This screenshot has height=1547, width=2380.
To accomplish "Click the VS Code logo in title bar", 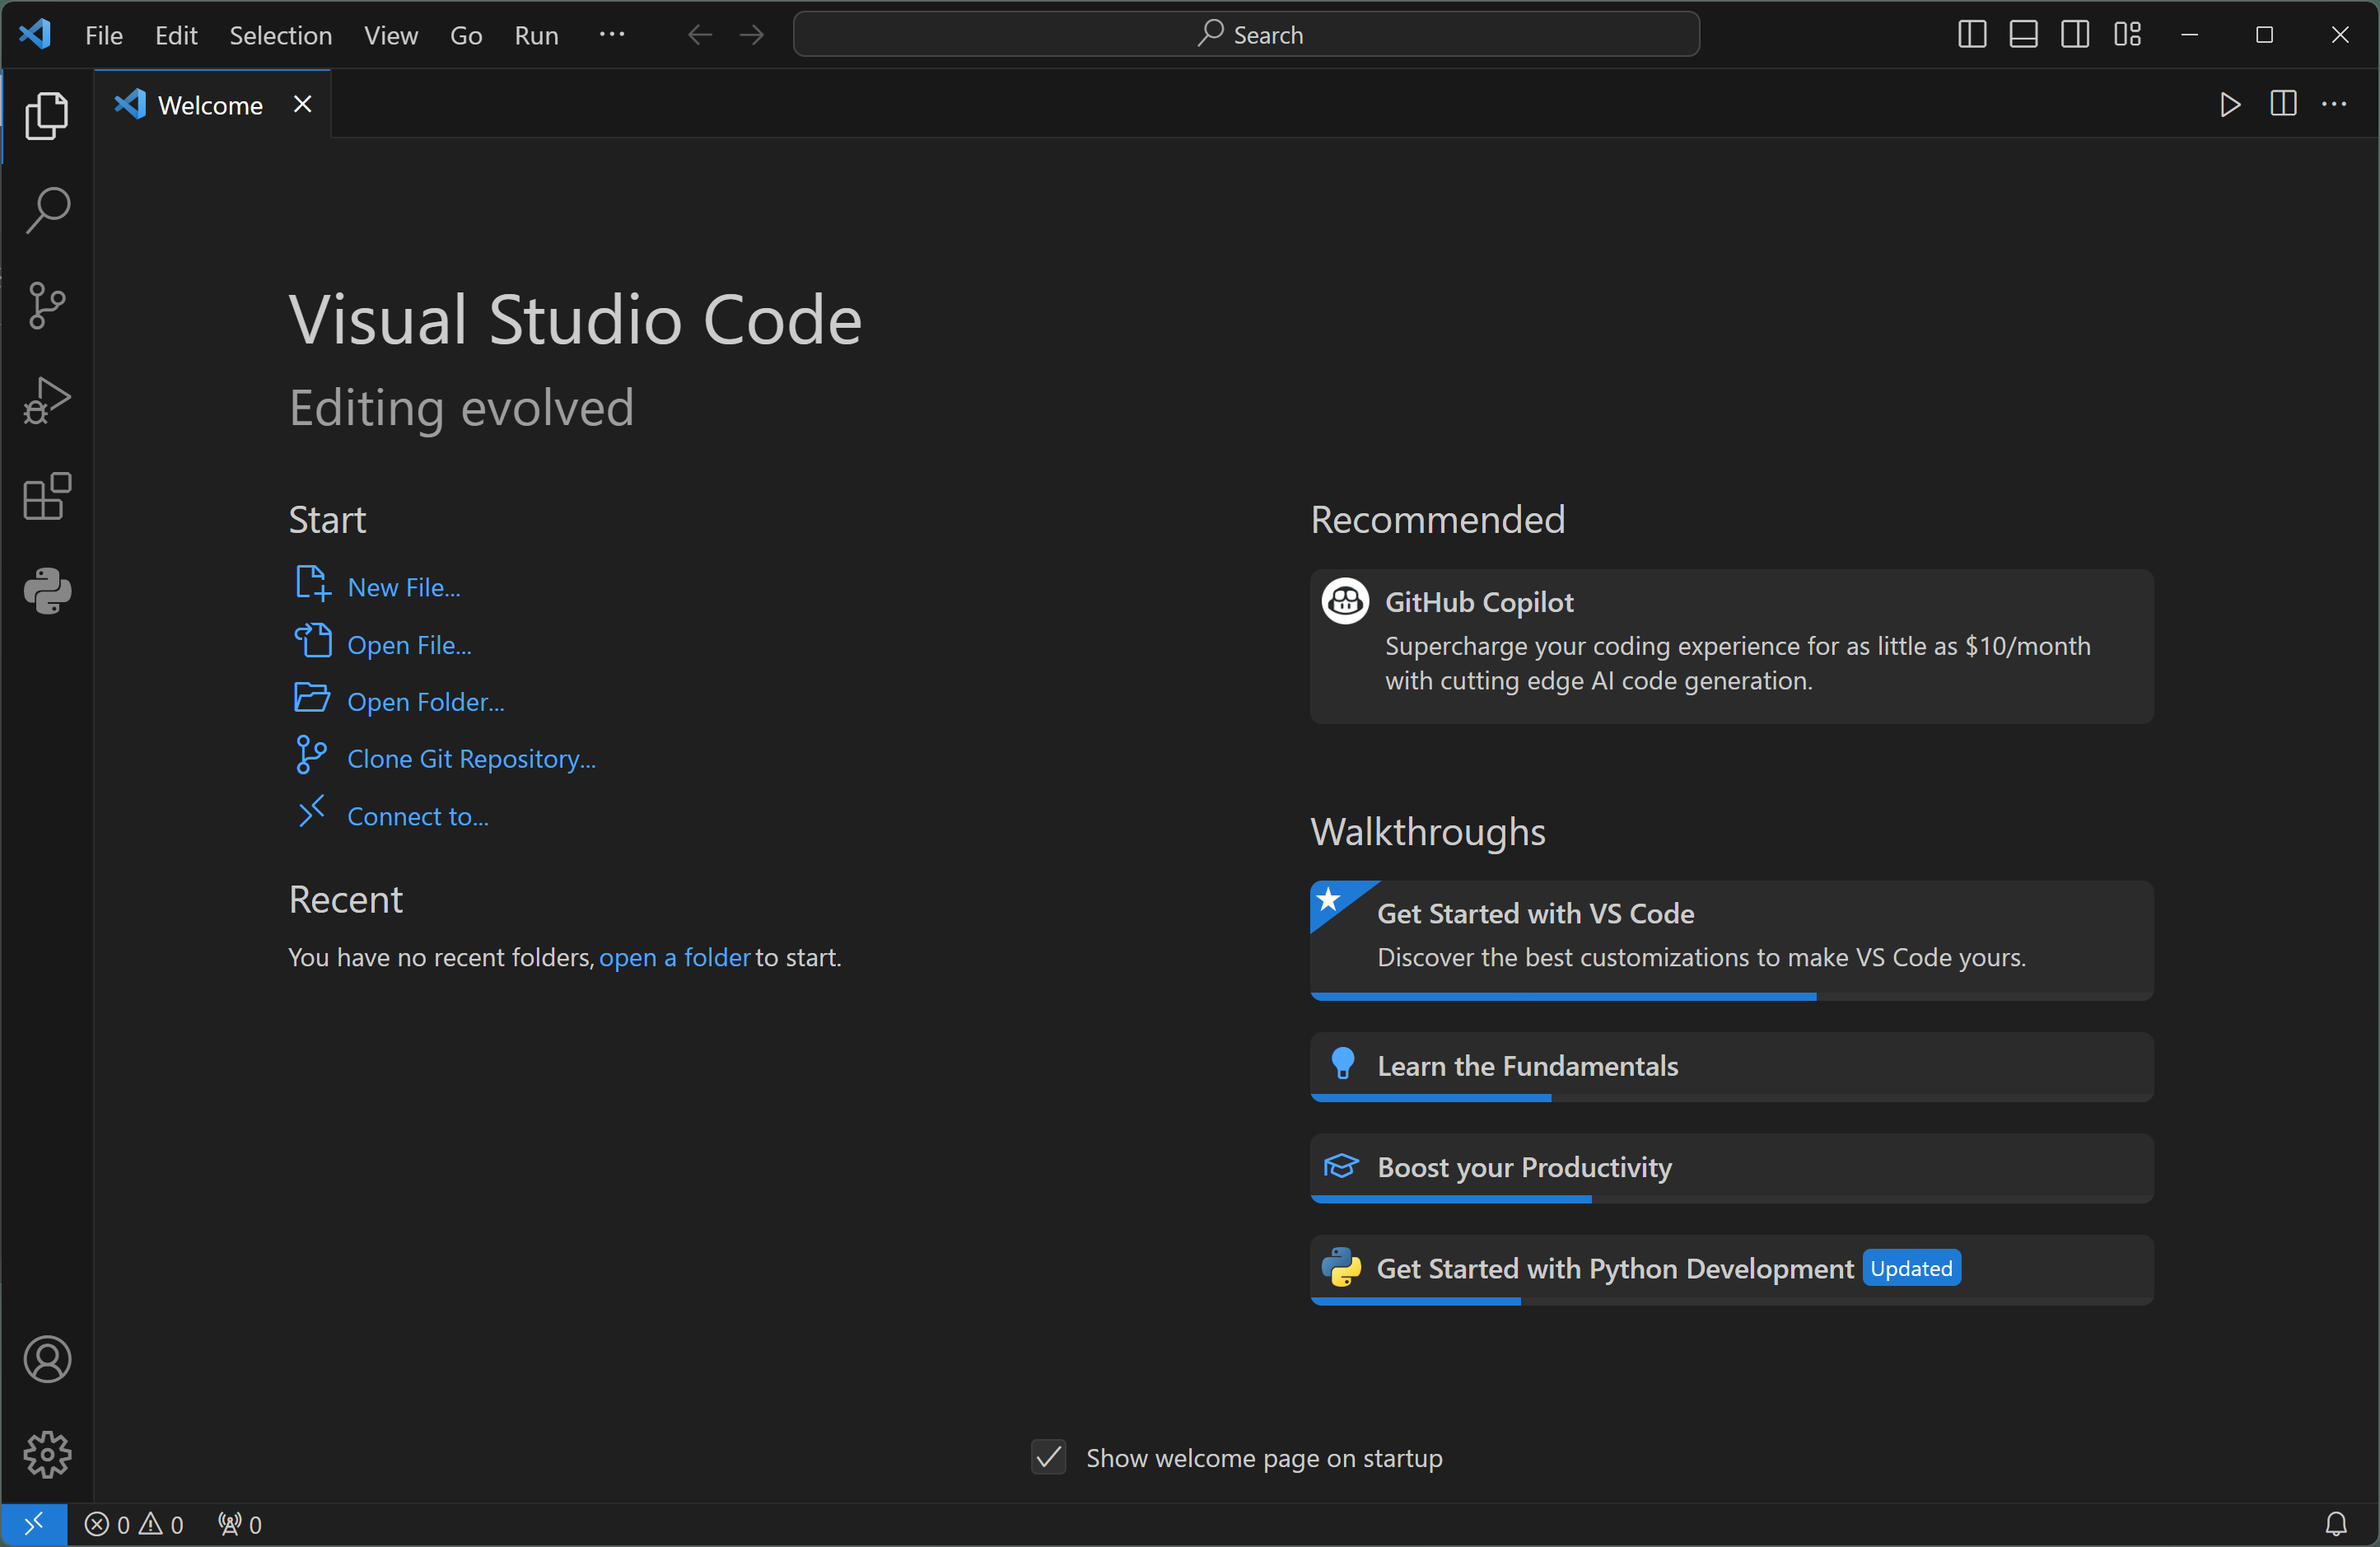I will (35, 35).
